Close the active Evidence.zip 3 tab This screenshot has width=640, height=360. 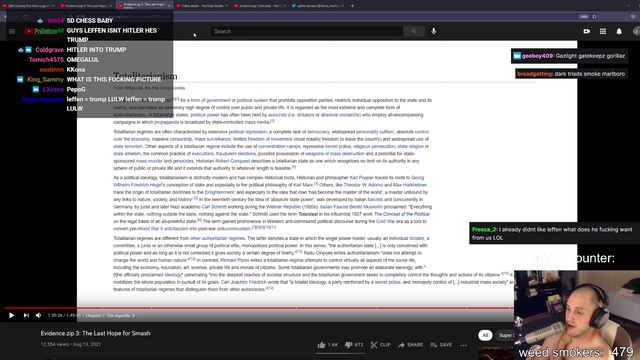[169, 6]
